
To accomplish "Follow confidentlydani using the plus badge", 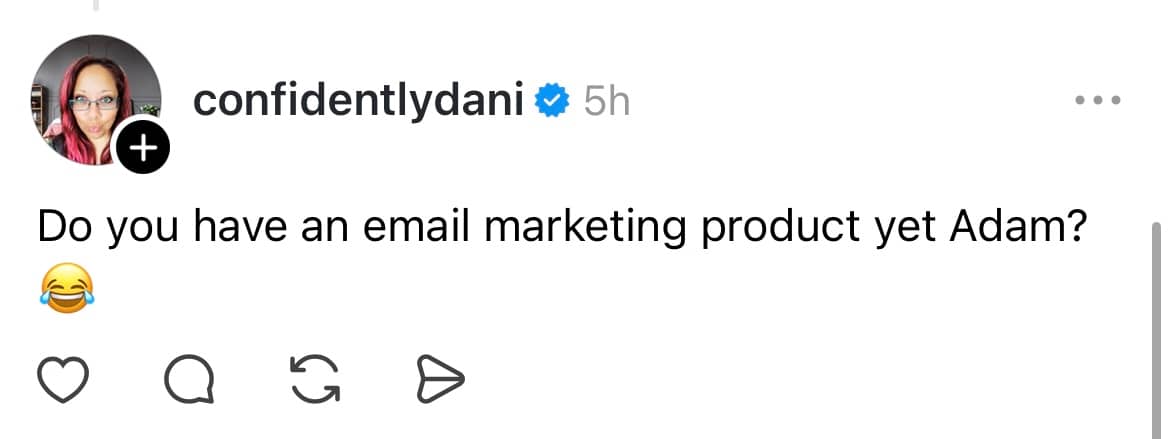I will coord(145,150).
